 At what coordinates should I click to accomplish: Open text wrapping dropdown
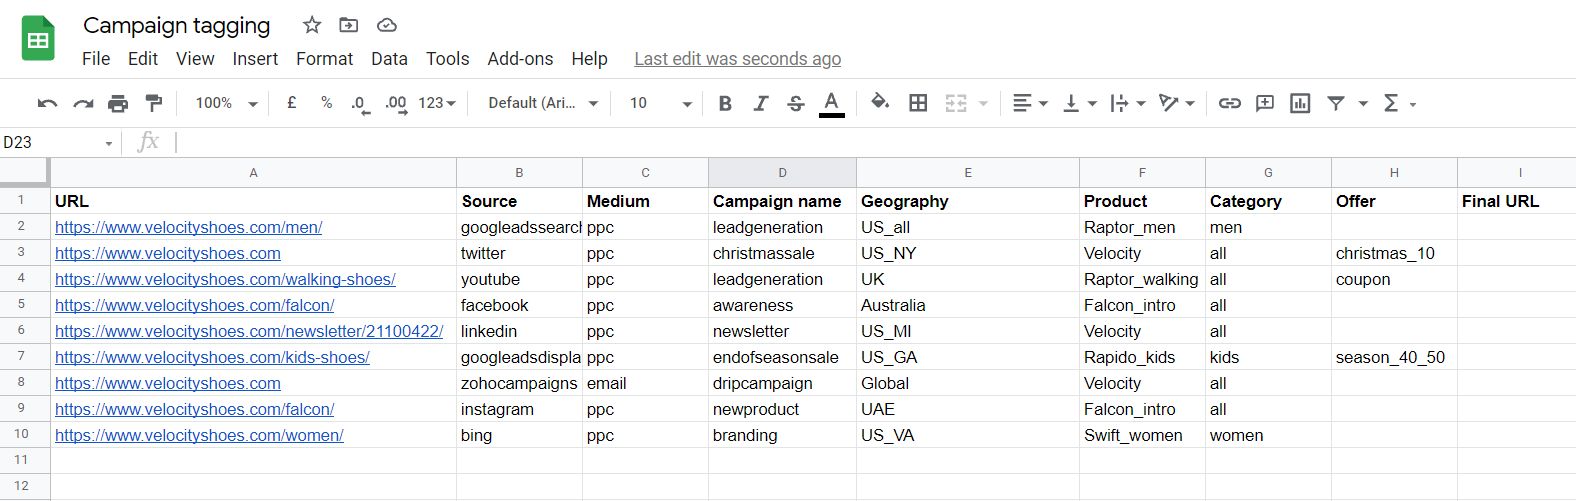tap(1128, 103)
